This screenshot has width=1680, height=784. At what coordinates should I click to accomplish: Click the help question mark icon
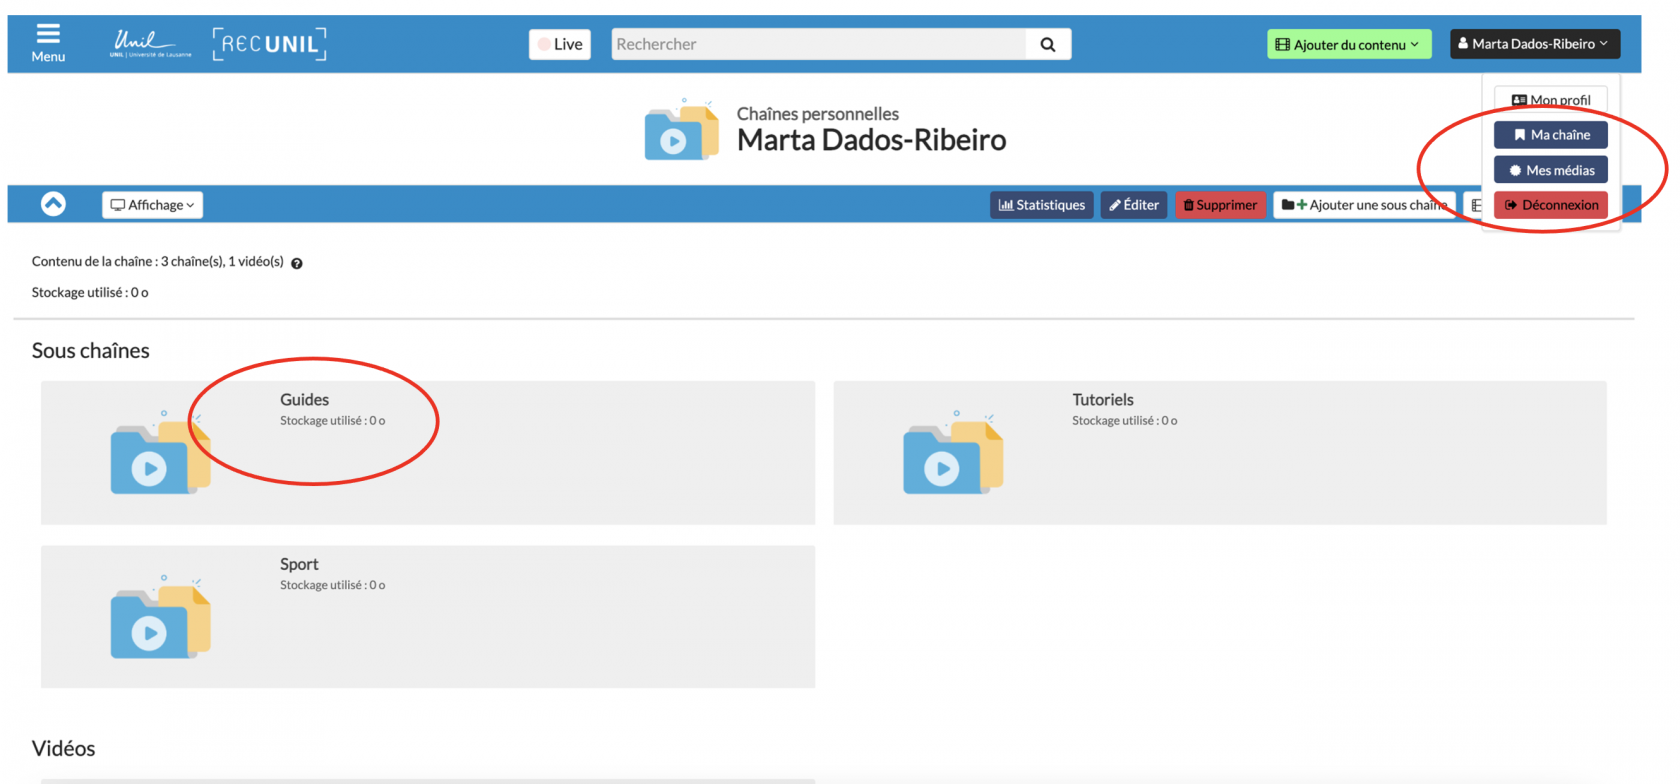coord(297,263)
